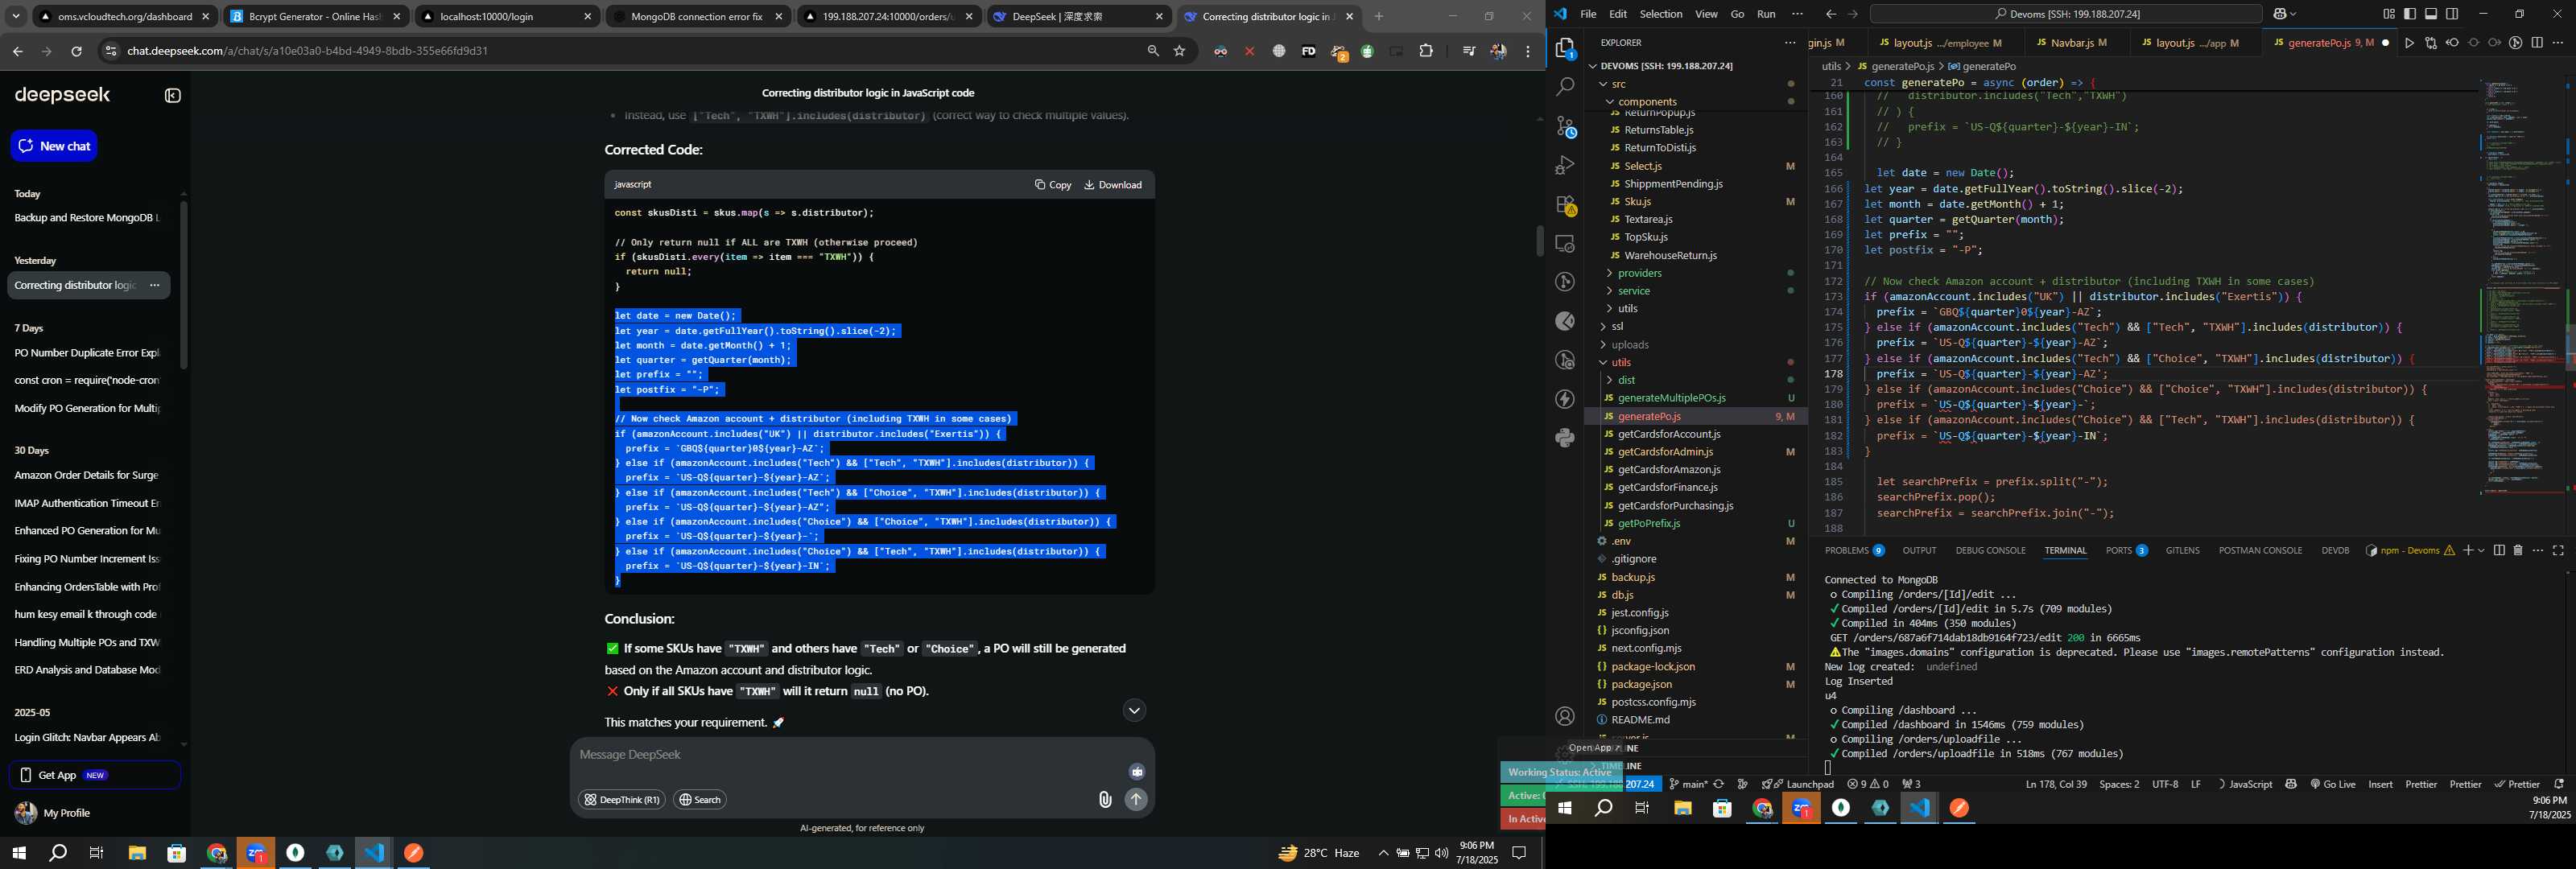The height and width of the screenshot is (869, 2576).
Task: Send message arrow in DeepSeek
Action: pos(1135,799)
